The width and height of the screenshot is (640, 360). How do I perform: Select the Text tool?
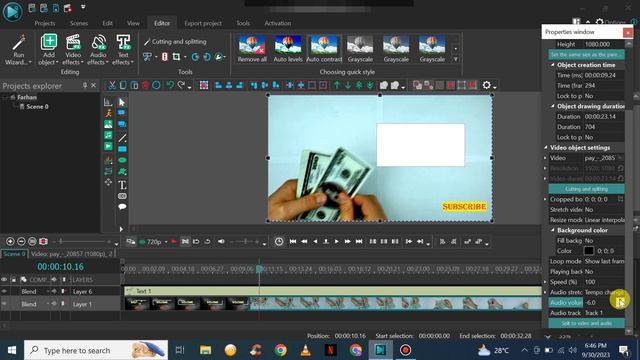122,185
